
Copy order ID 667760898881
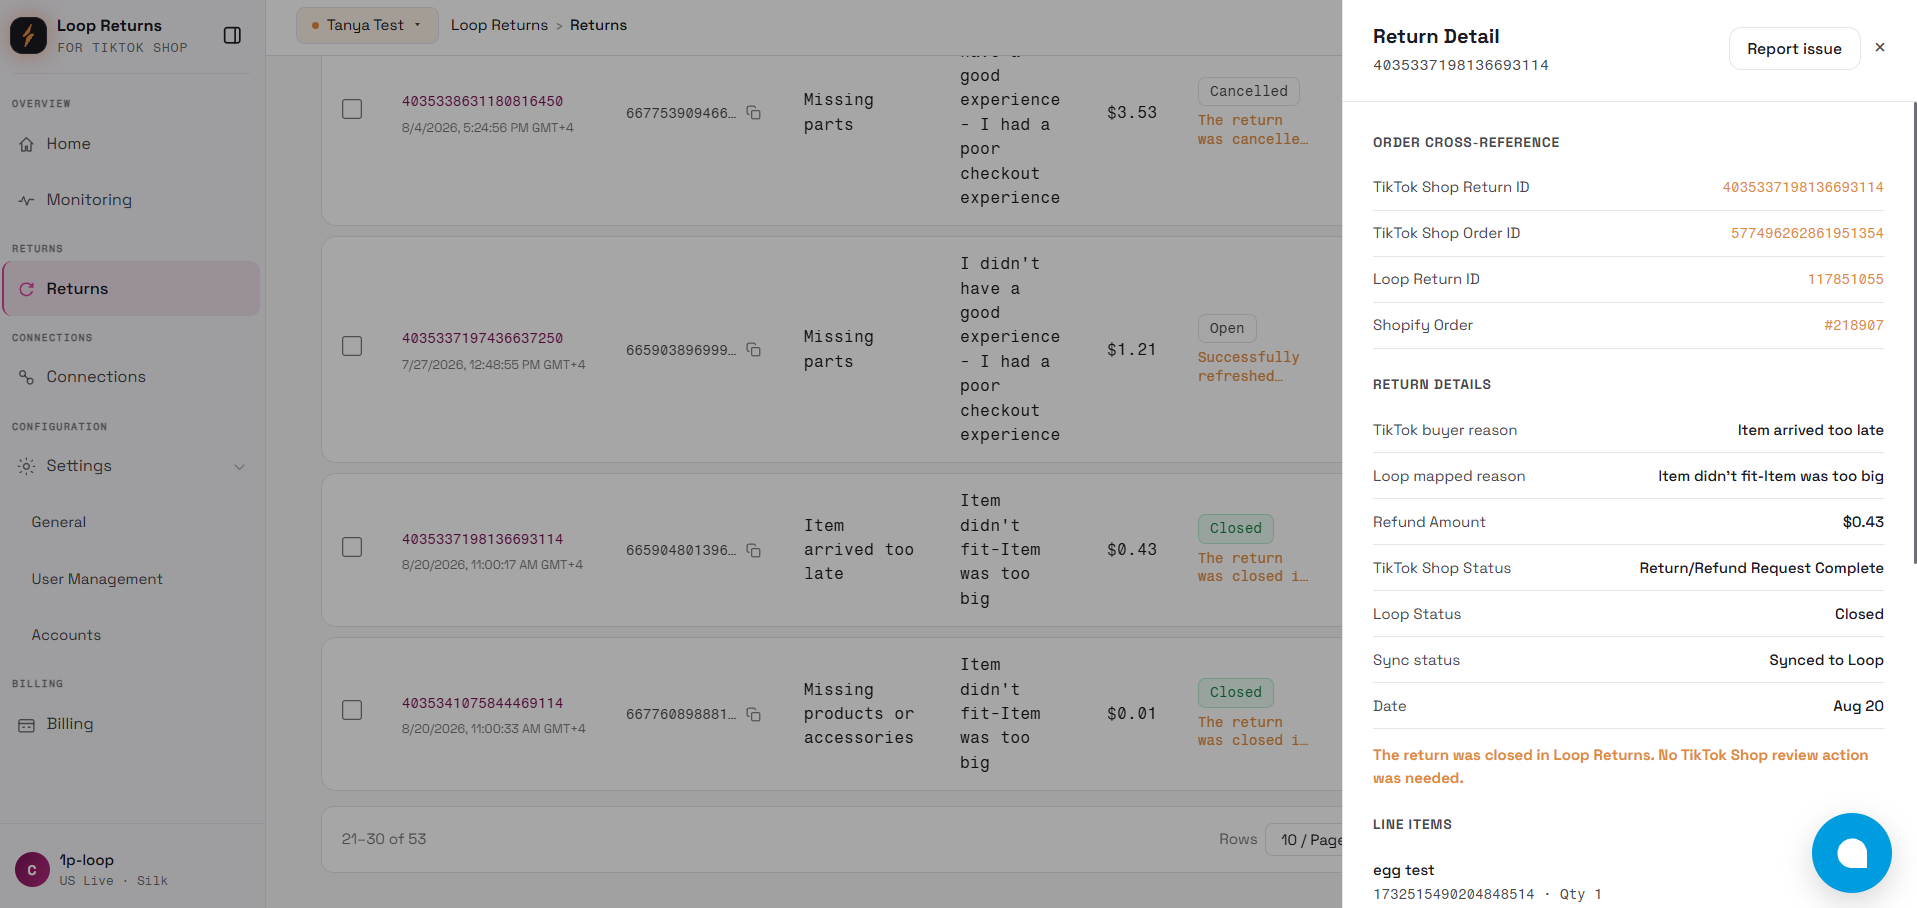[754, 714]
